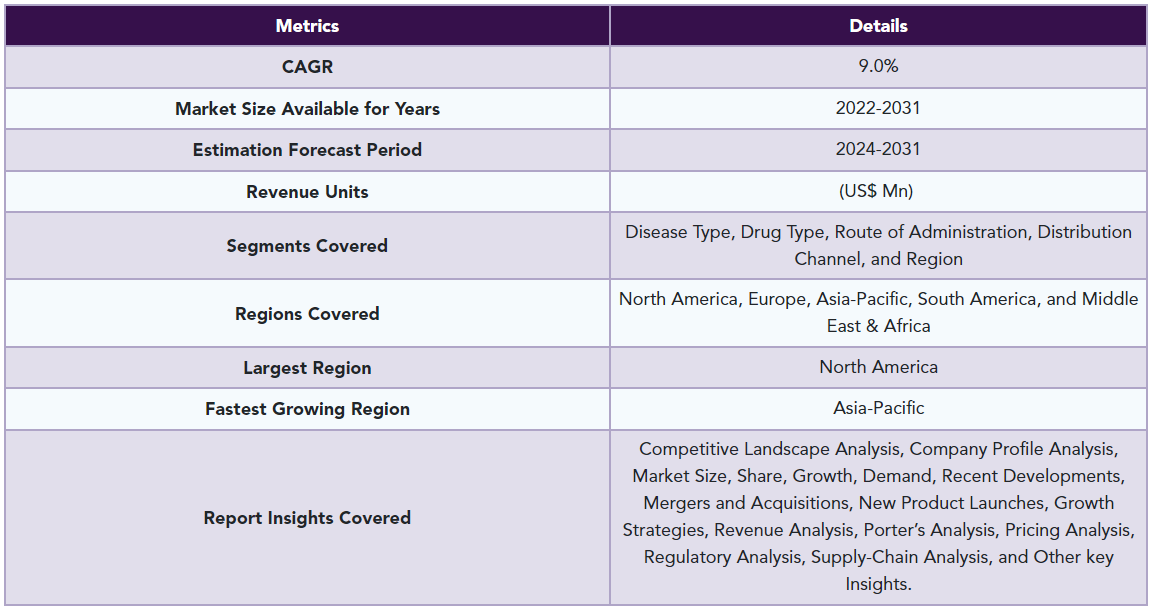The image size is (1155, 610).
Task: Click the North America largest region value
Action: [x=878, y=367]
